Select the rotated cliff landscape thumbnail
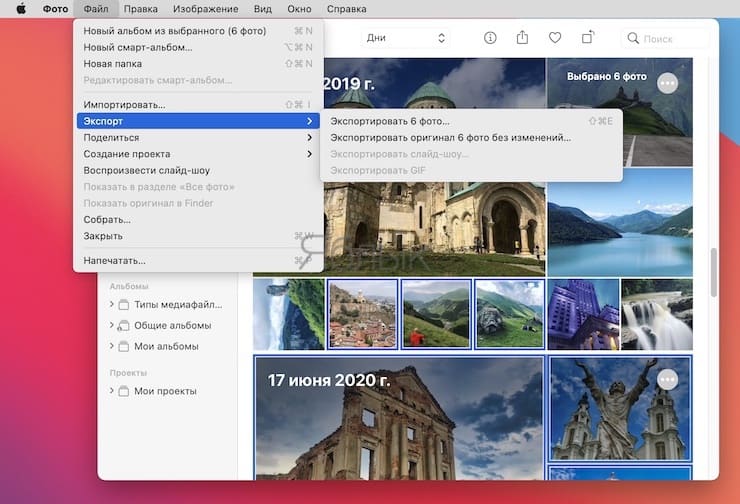Viewport: 740px width, 504px height. tap(289, 314)
